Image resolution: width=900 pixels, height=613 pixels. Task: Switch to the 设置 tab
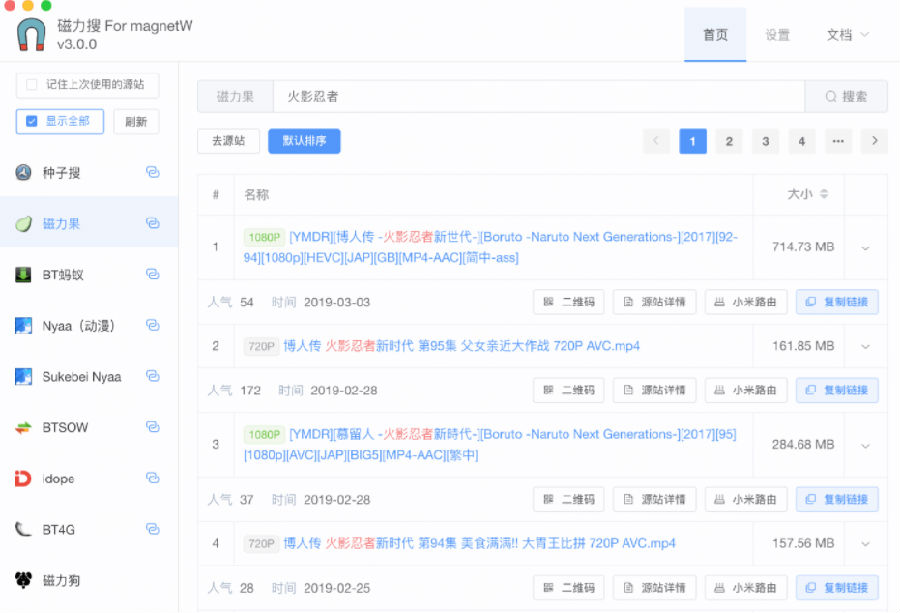(x=778, y=33)
